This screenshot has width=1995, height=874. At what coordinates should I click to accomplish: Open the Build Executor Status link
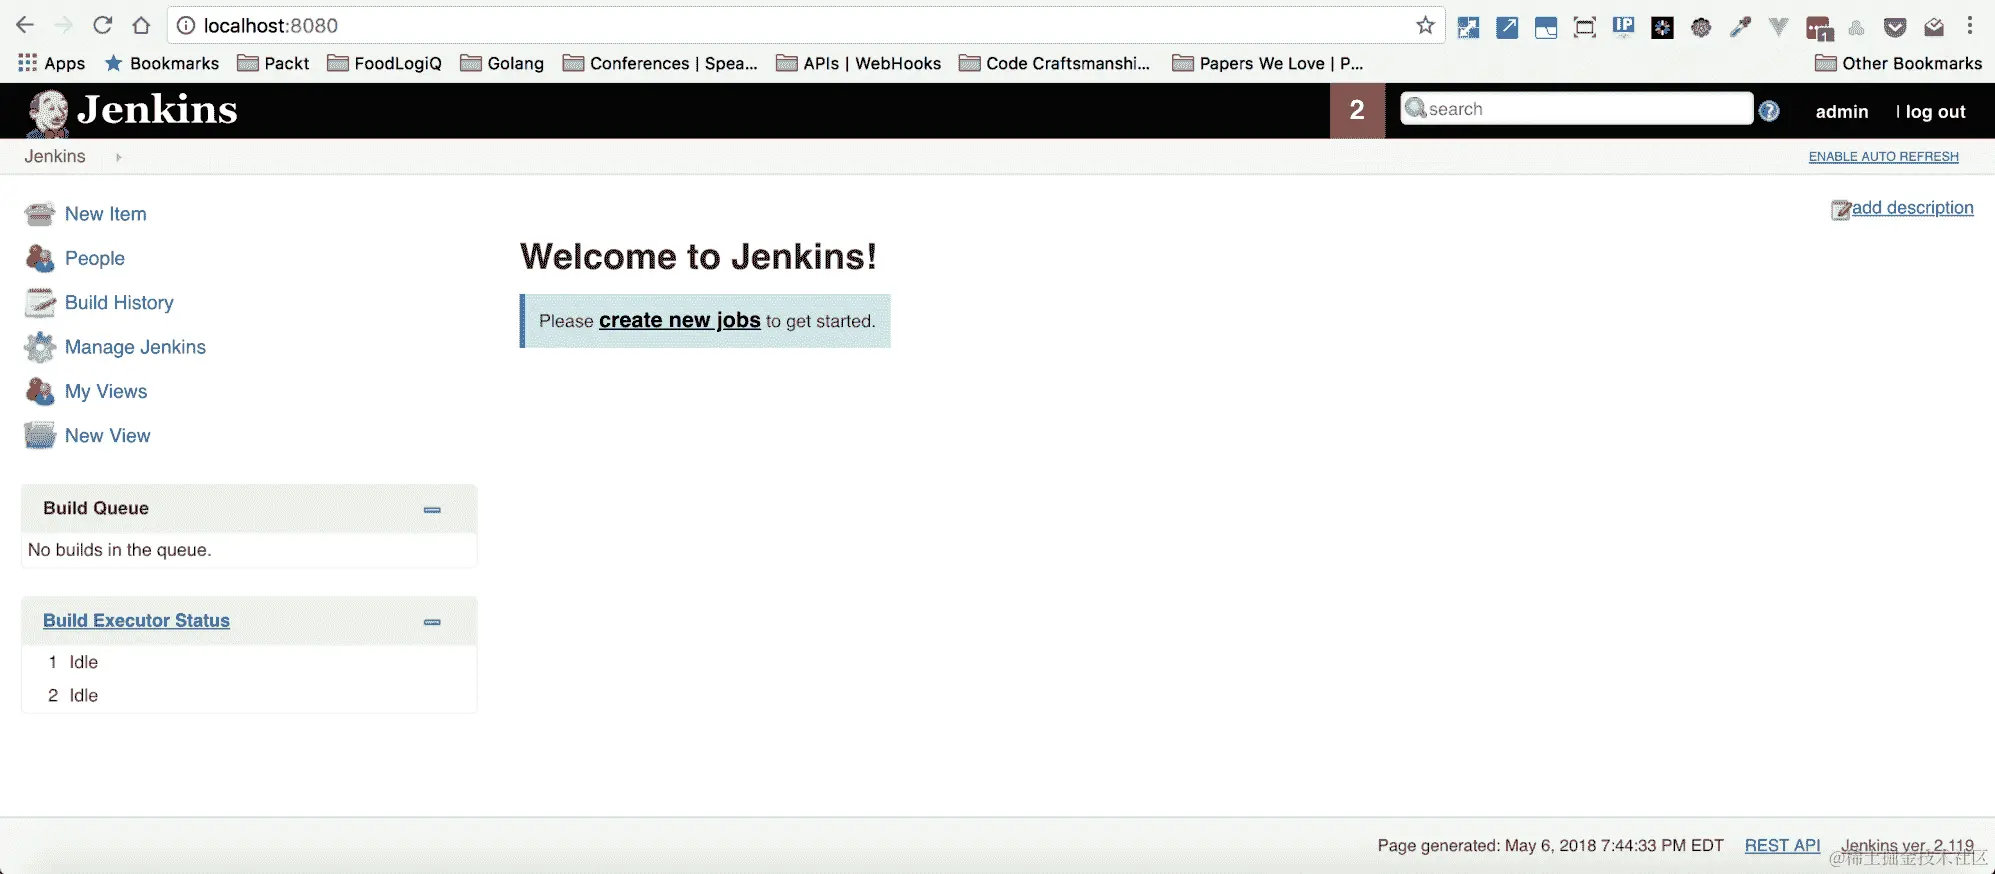point(136,621)
